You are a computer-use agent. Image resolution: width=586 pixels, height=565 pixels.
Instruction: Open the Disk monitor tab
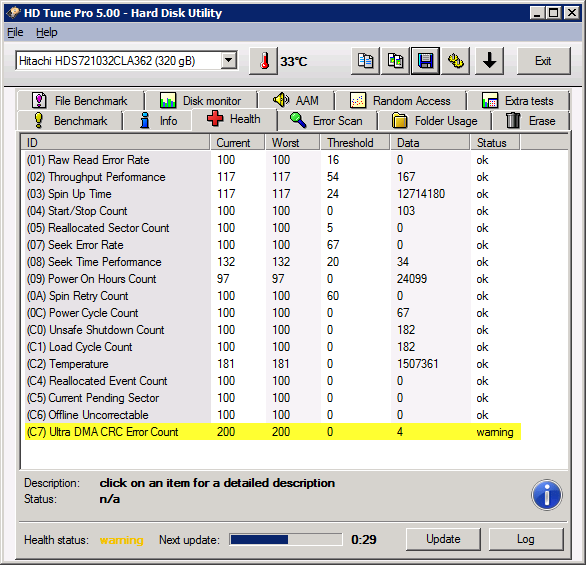click(201, 101)
